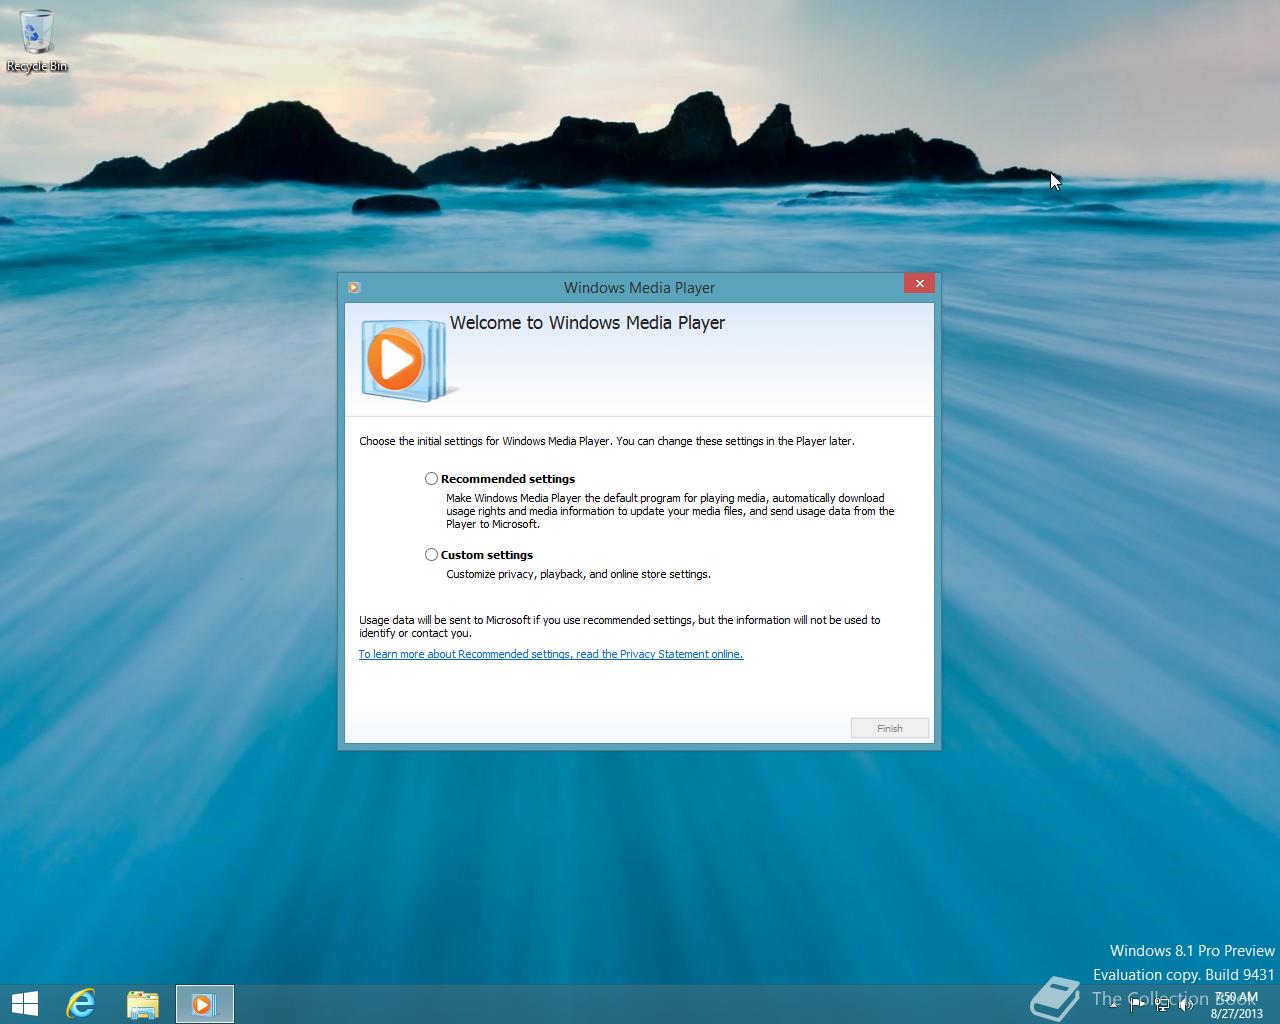Open the Action Center flag icon
Screen dimensions: 1280x1024
(1137, 1005)
